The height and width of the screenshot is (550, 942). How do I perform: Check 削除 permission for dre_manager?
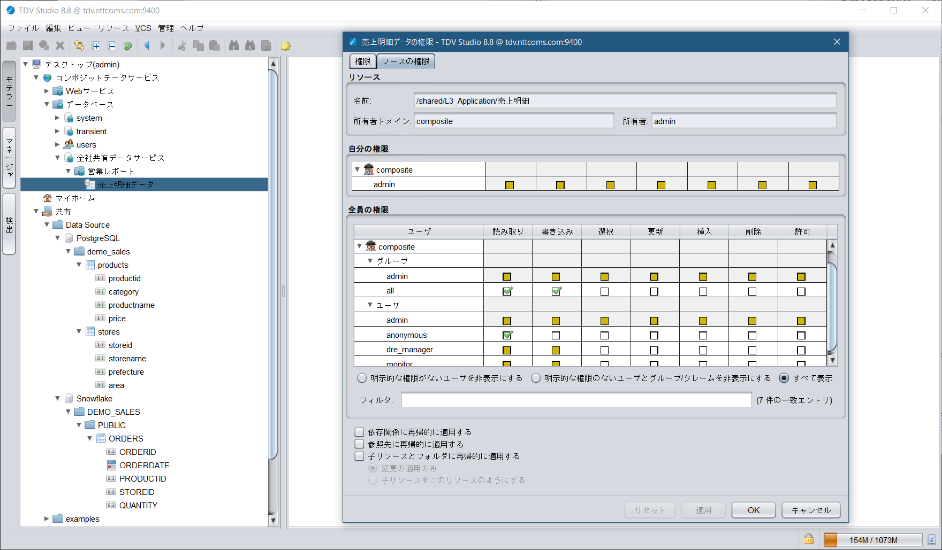click(x=752, y=350)
